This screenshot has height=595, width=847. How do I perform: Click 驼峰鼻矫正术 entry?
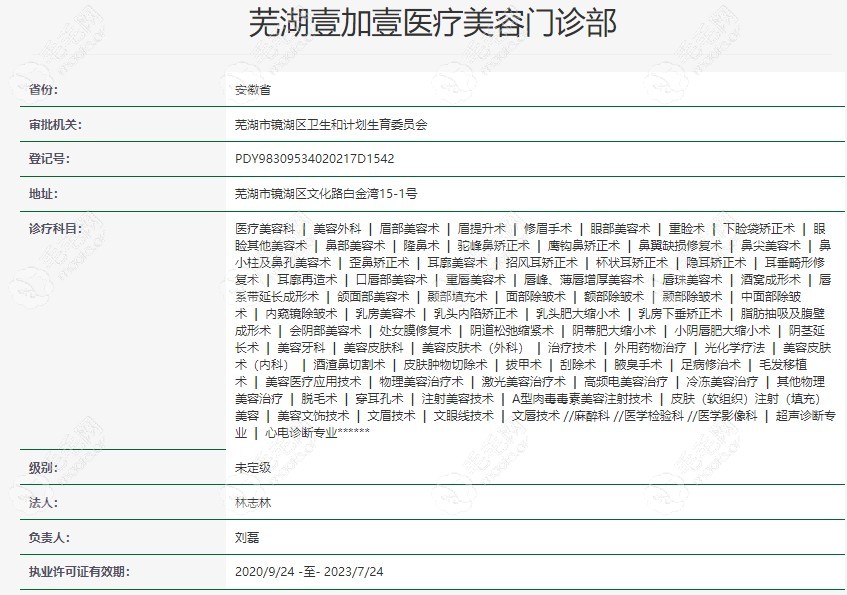pyautogui.click(x=494, y=246)
